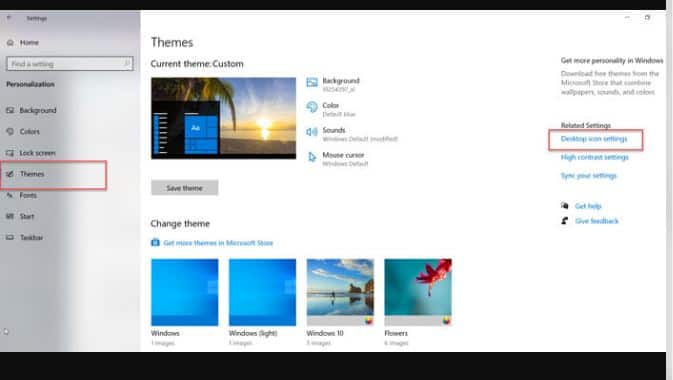Image resolution: width=673 pixels, height=380 pixels.
Task: Click the Microsoft Store bag icon
Action: point(155,243)
